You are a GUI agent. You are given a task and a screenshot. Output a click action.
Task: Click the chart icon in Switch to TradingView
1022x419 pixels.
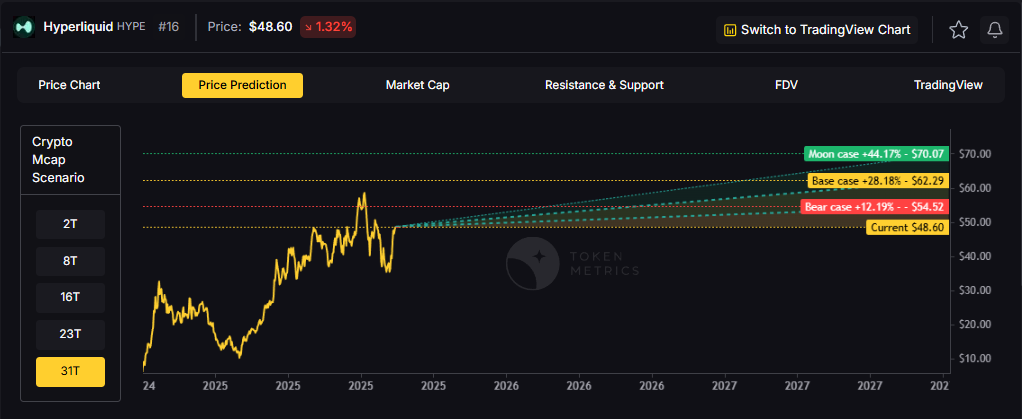(x=730, y=30)
